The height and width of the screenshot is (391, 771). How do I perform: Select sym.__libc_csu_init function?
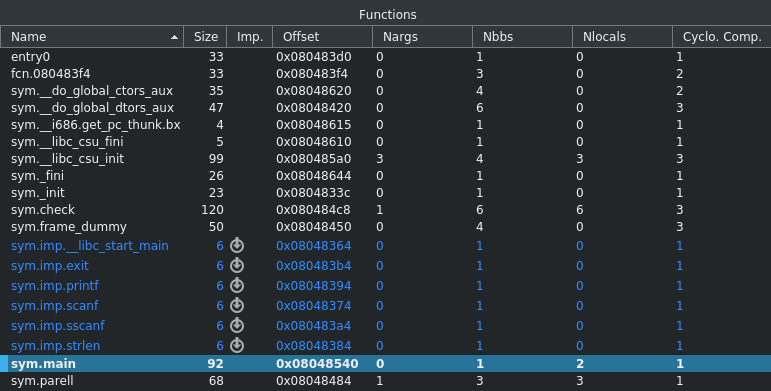[x=386, y=159]
